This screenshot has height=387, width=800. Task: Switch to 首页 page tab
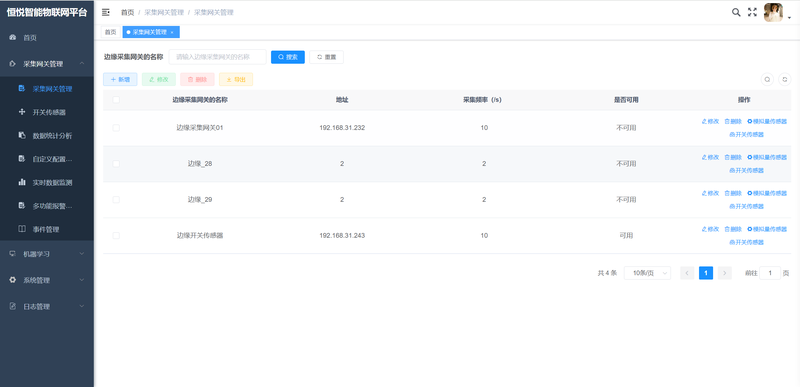pos(111,32)
